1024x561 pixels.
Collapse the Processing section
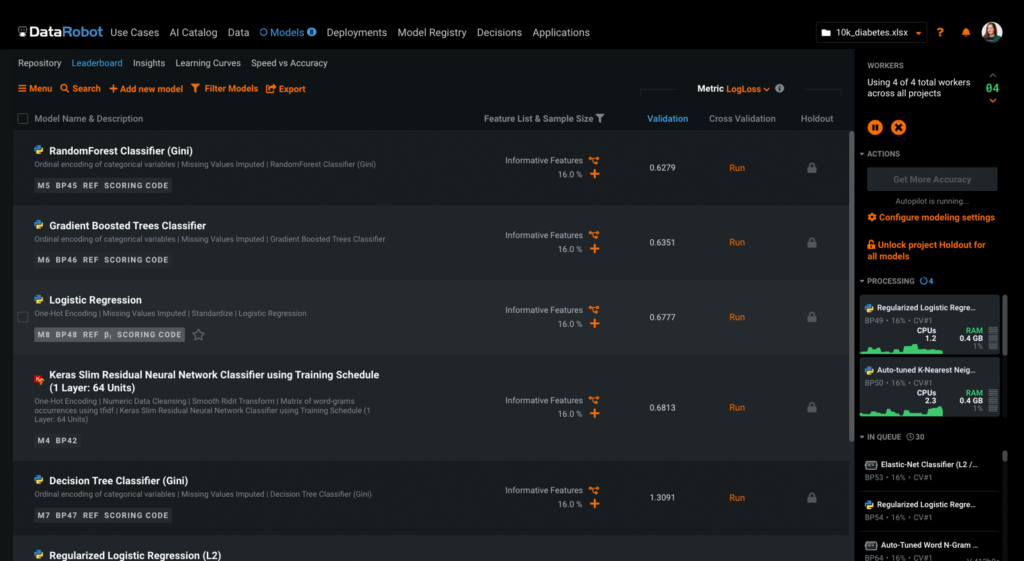(887, 281)
